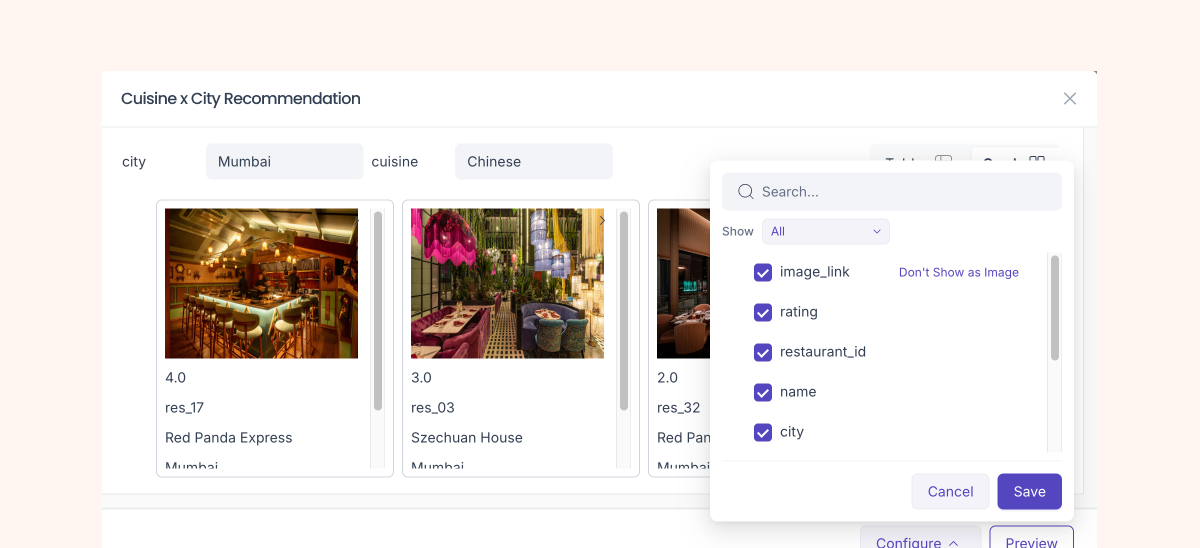This screenshot has height=548, width=1200.
Task: Click the scrollbar in the Szechuan House card
Action: point(624,310)
